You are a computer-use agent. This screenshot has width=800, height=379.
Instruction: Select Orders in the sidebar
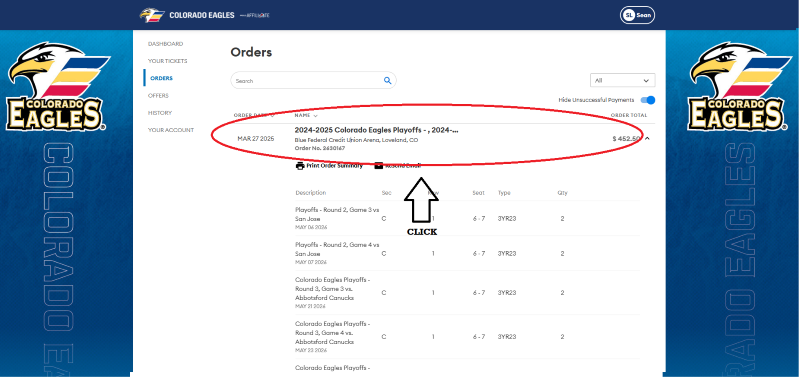pos(161,79)
